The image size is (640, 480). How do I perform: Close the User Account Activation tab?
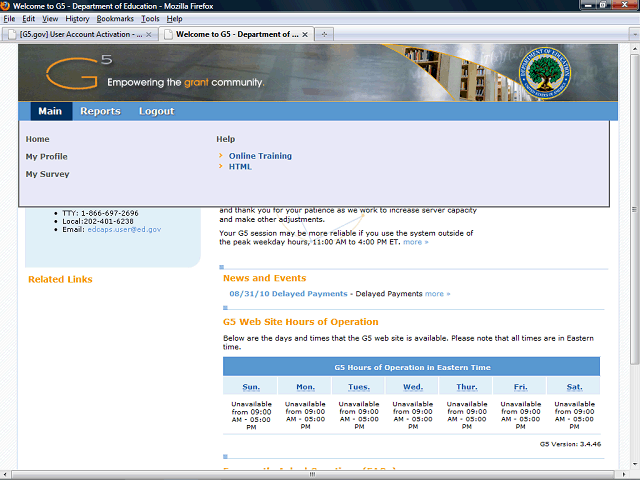pos(149,35)
